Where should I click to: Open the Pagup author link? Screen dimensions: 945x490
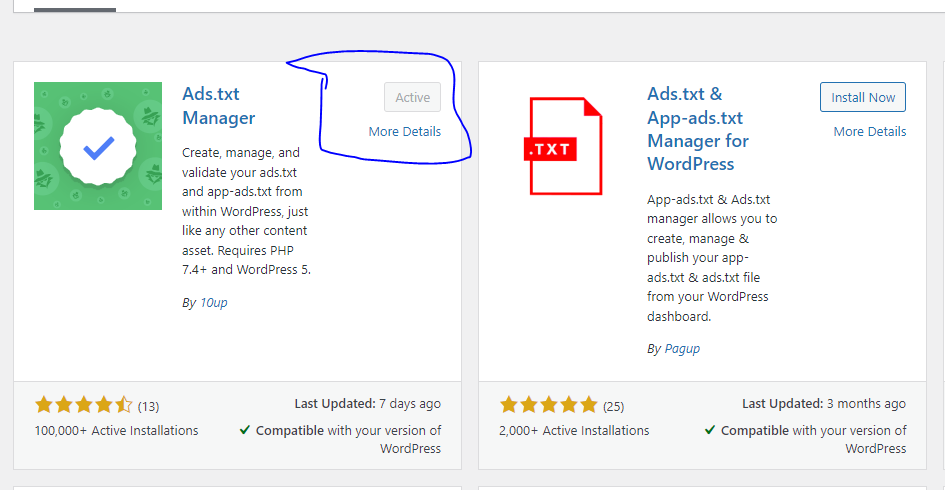[682, 348]
